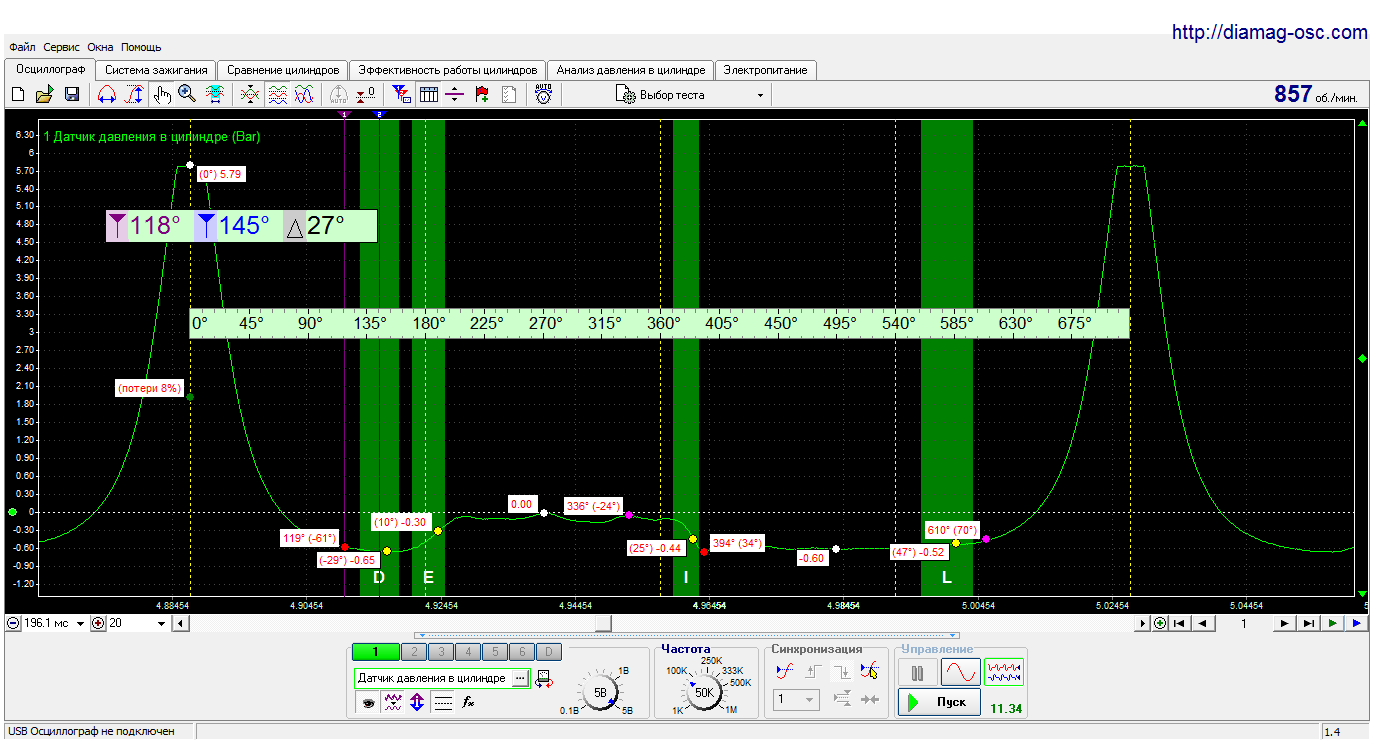Click the channel input swap icon
The image size is (1382, 744).
pos(543,679)
